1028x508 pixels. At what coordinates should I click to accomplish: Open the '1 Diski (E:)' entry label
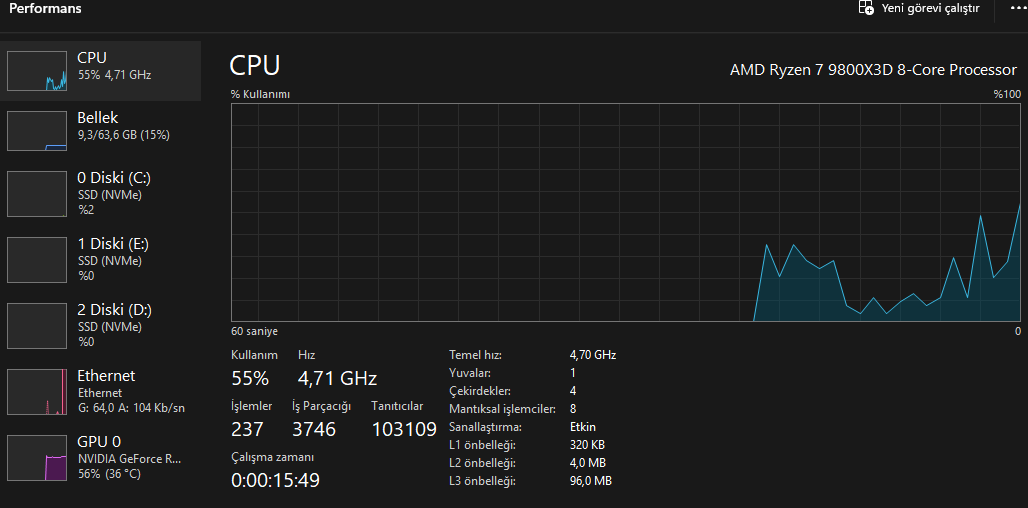(x=113, y=244)
